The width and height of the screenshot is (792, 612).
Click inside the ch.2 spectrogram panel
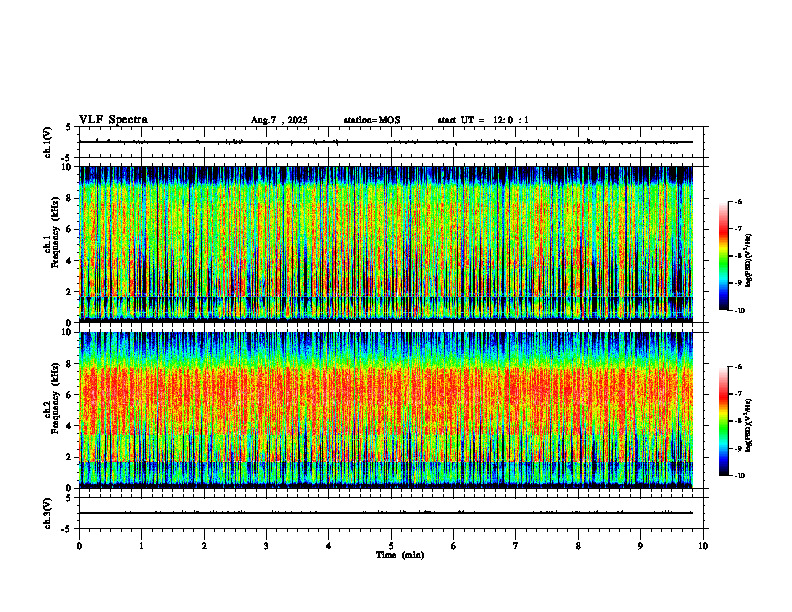coord(386,410)
